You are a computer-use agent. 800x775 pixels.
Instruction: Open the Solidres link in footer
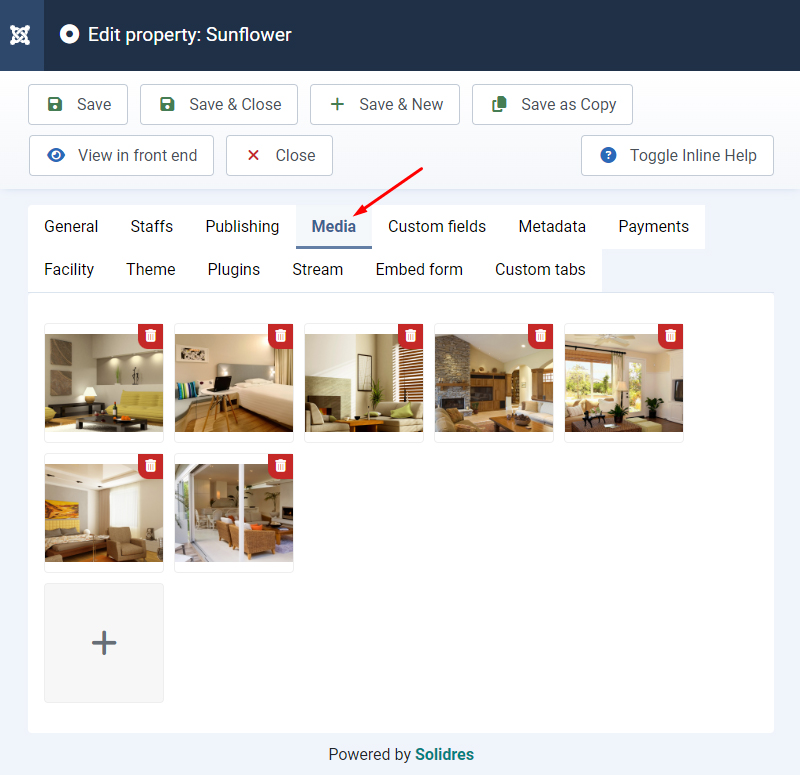444,754
